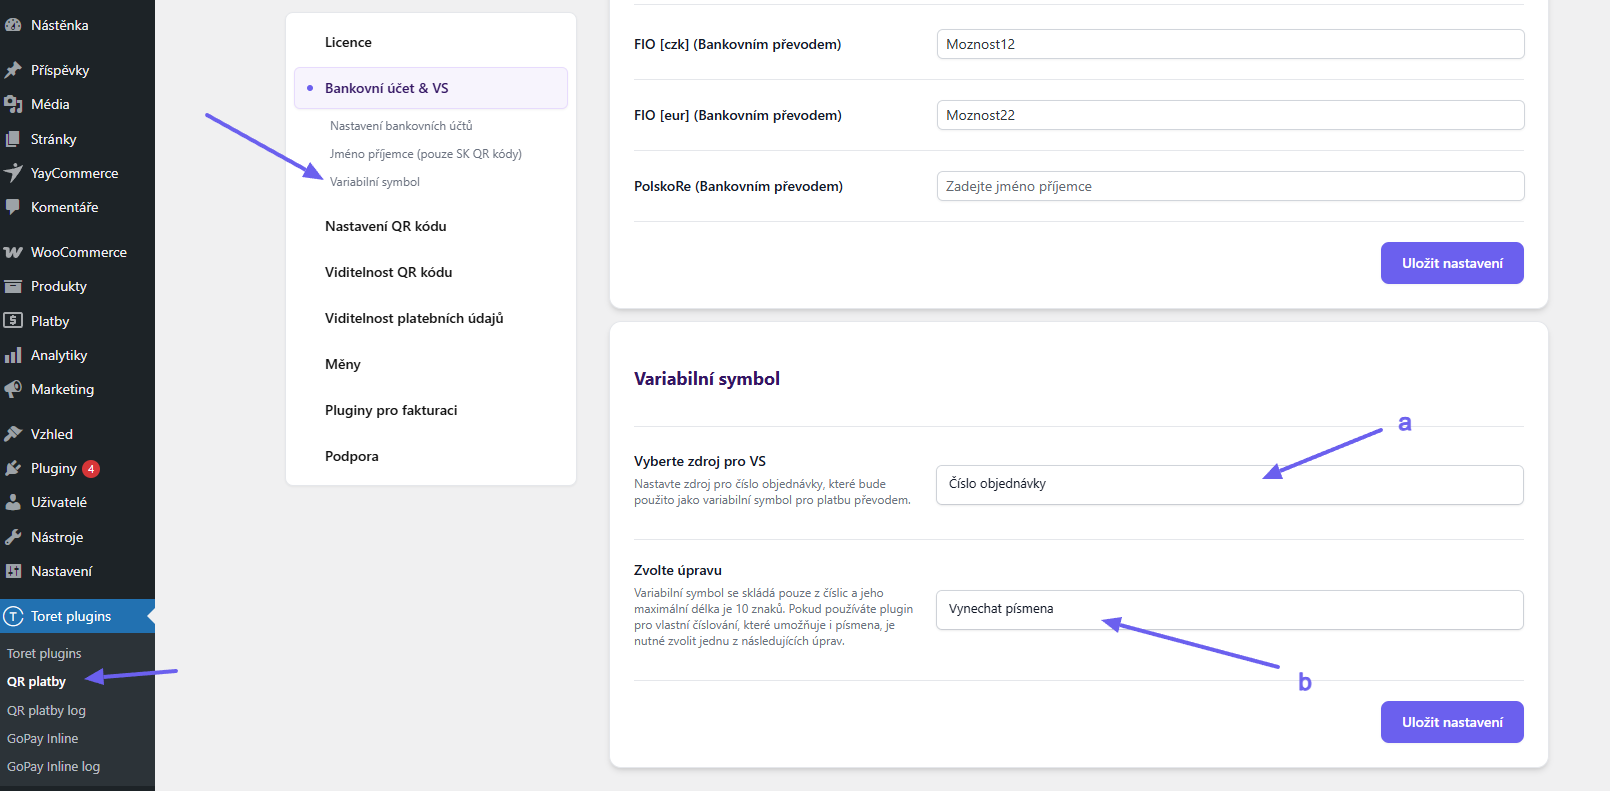Click the Pluginy plug icon
1610x791 pixels.
[13, 468]
